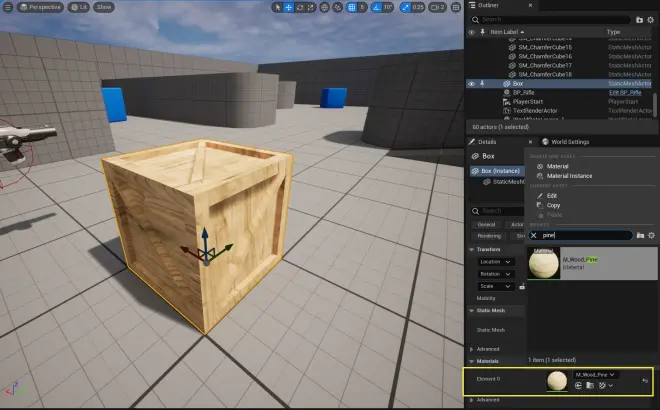Open the viewport layout grid icon
This screenshot has height=410, width=660.
tap(456, 7)
